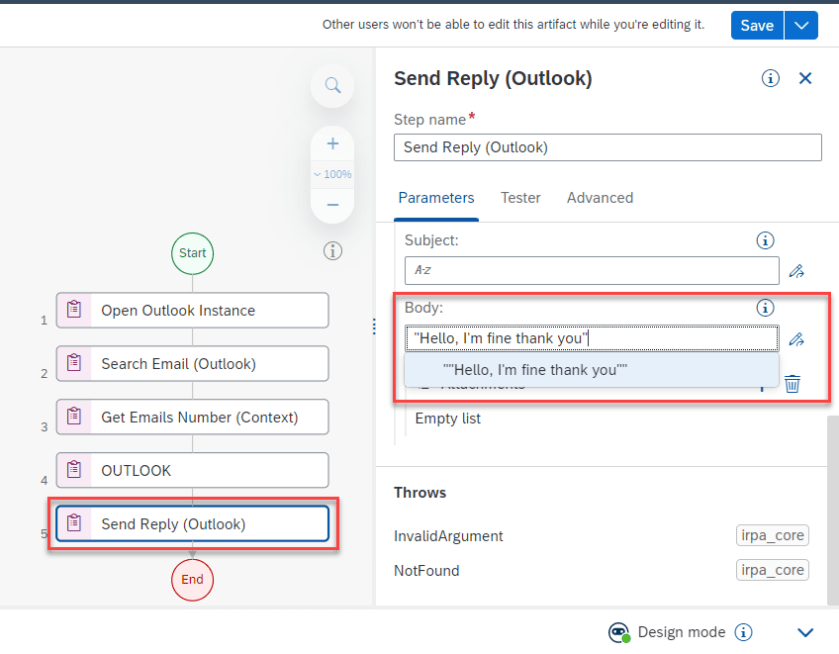839x654 pixels.
Task: Open the expression editor for Subject
Action: point(797,270)
